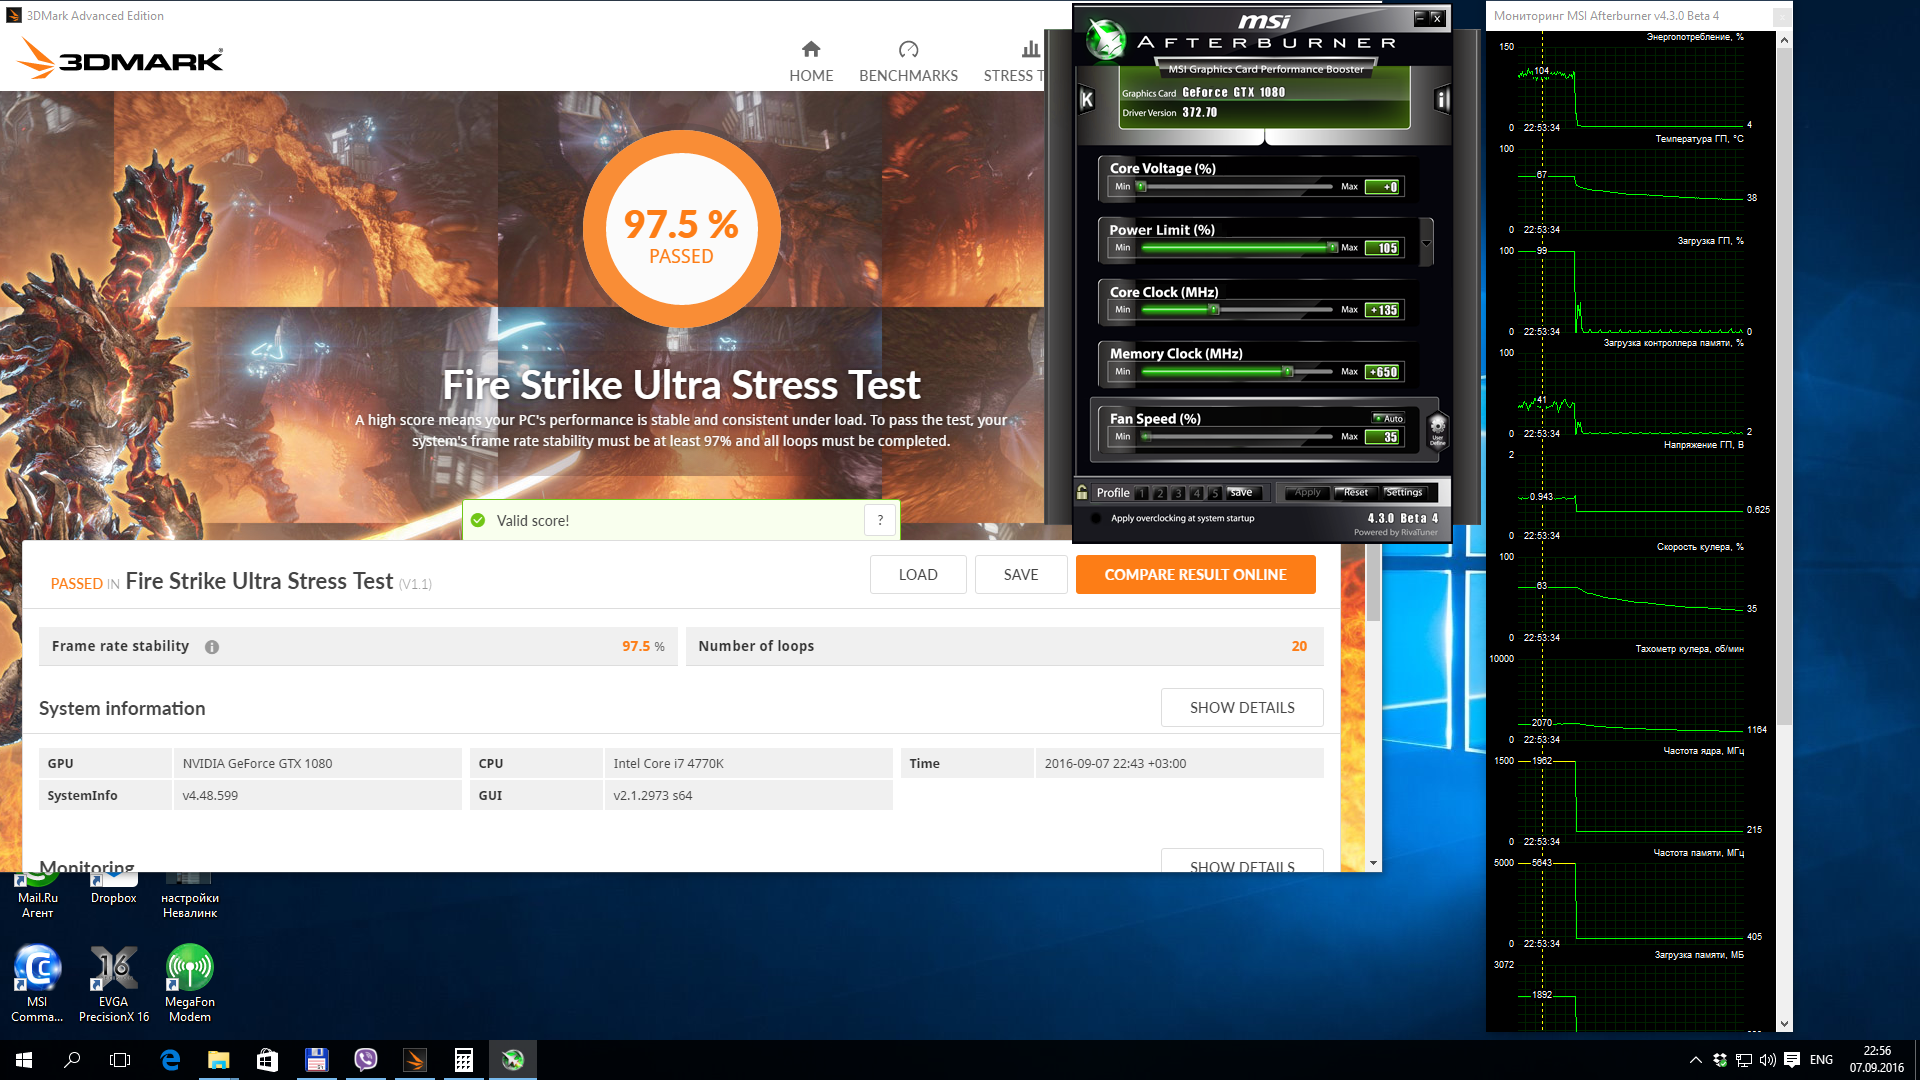
Task: Click the User Define fan gear icon
Action: [x=1437, y=430]
